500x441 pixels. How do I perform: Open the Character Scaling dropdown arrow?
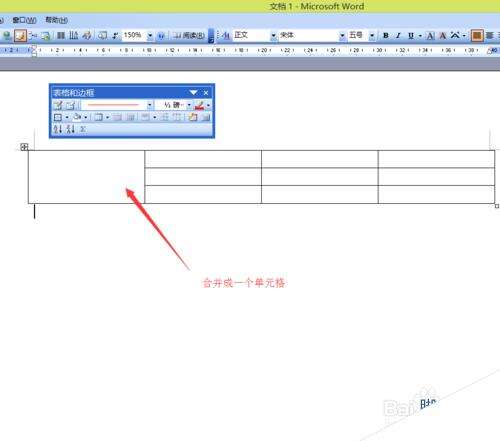[464, 35]
